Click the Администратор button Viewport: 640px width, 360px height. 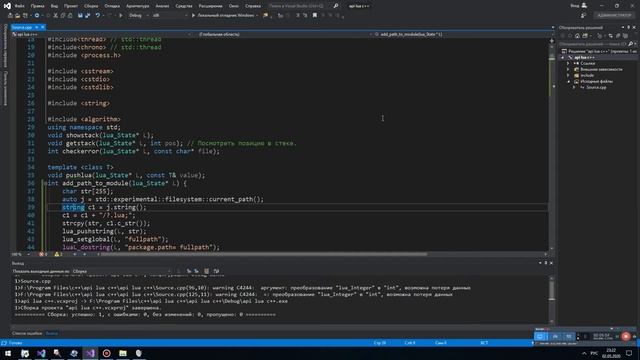click(614, 16)
